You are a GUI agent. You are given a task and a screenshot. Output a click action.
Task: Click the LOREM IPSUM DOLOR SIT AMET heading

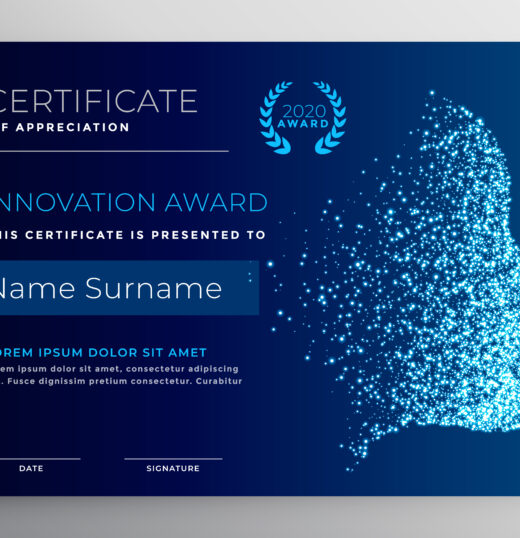tap(103, 353)
